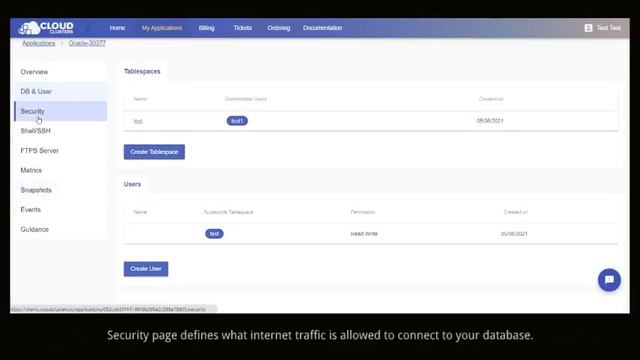Click the Accessible Tablespace column header
640x360 pixels.
coord(229,212)
